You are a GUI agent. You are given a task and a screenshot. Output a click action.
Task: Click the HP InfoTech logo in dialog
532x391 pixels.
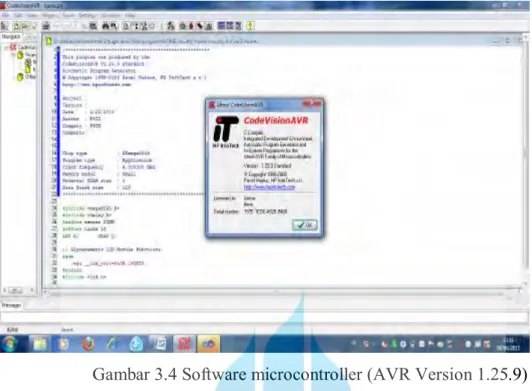[x=225, y=131]
